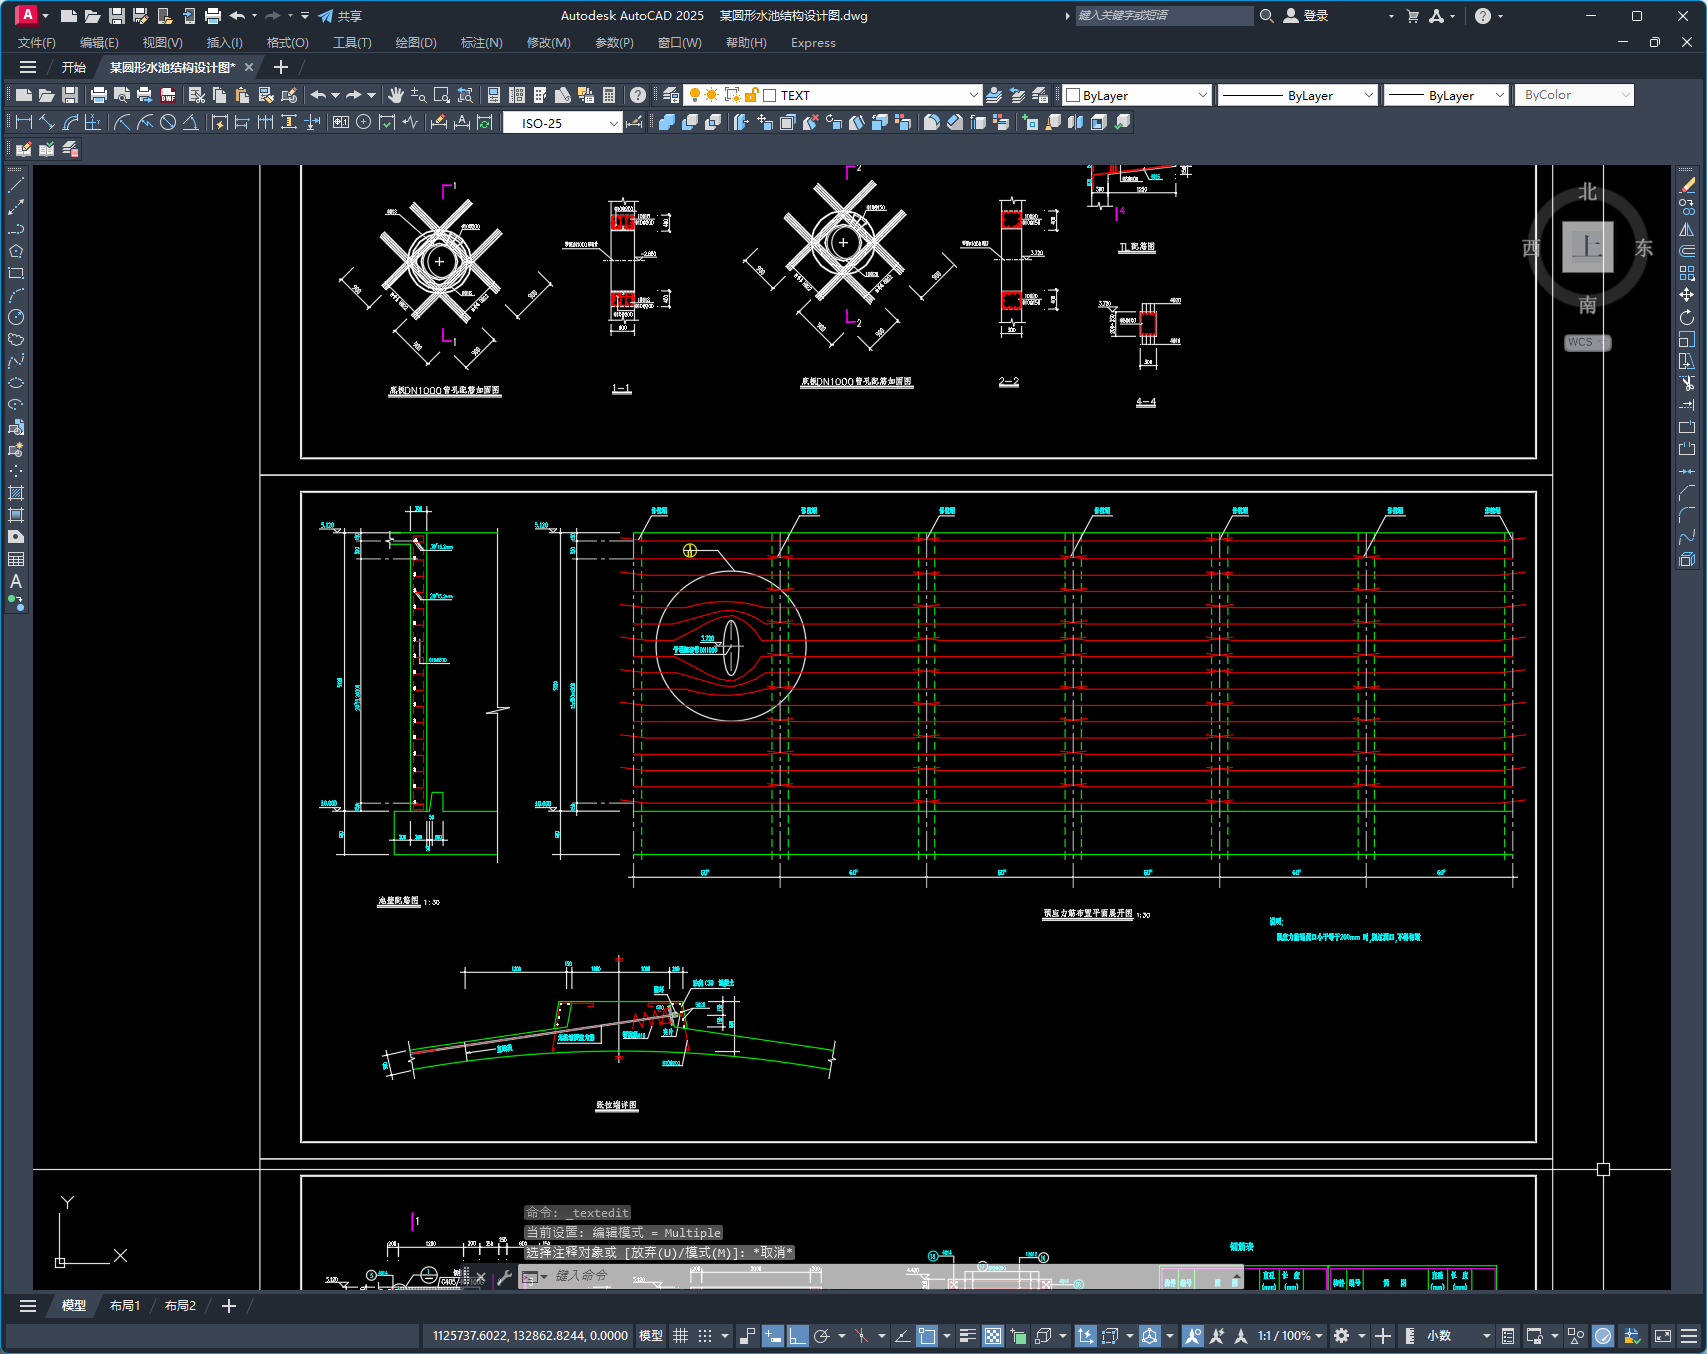Toggle lineweight display in status bar
Screen dimensions: 1707x1354
pyautogui.click(x=967, y=1336)
